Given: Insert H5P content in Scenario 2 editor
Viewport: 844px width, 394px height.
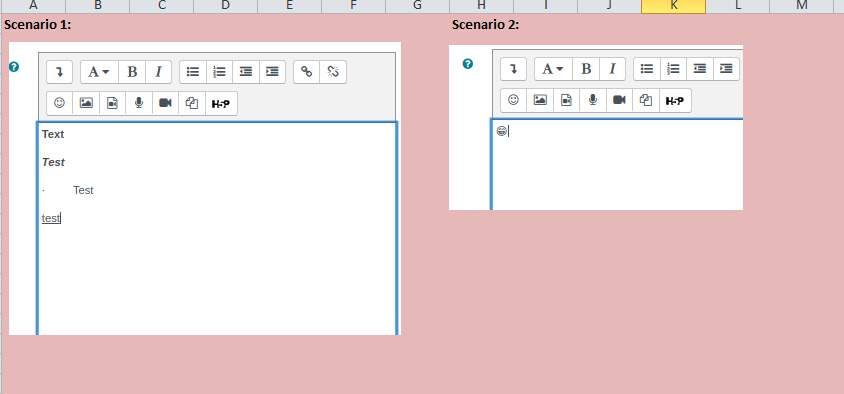Looking at the screenshot, I should click(675, 100).
